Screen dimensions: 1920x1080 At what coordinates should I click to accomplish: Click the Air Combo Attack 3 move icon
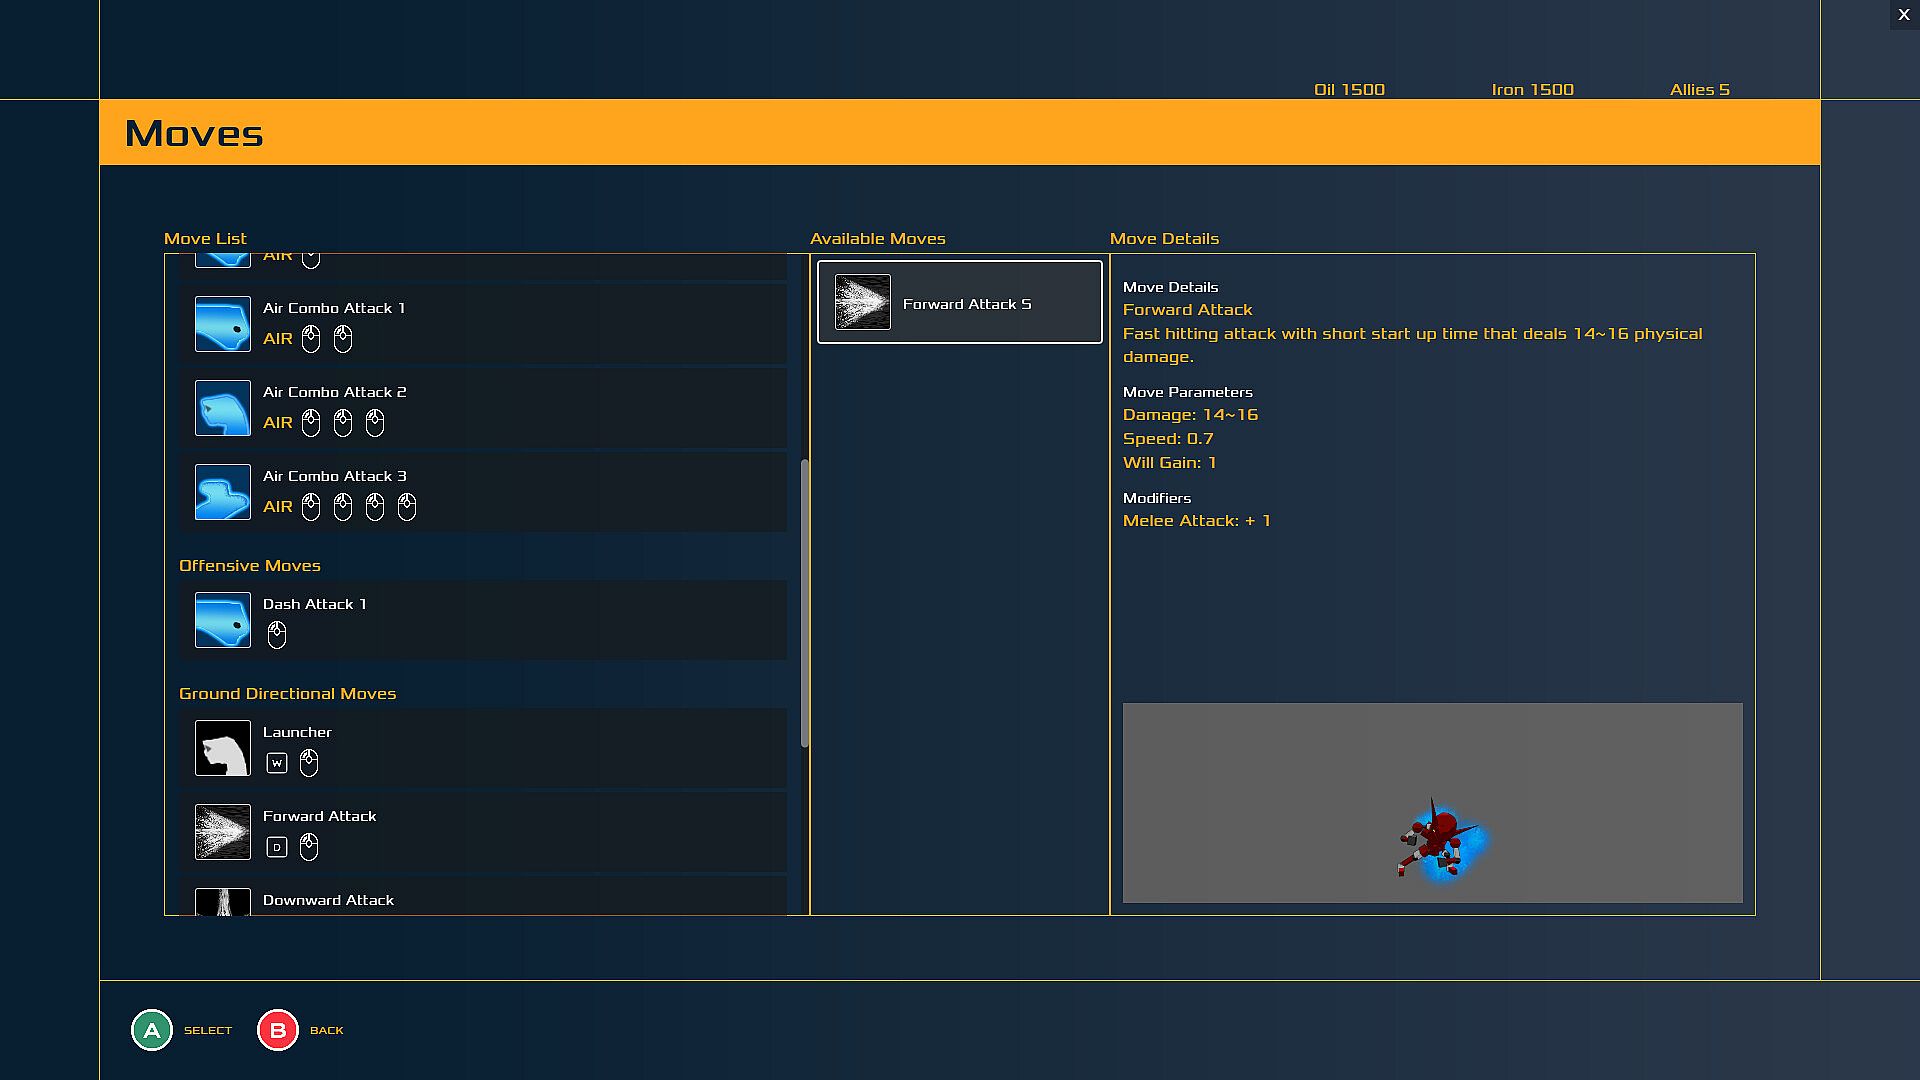pos(222,492)
